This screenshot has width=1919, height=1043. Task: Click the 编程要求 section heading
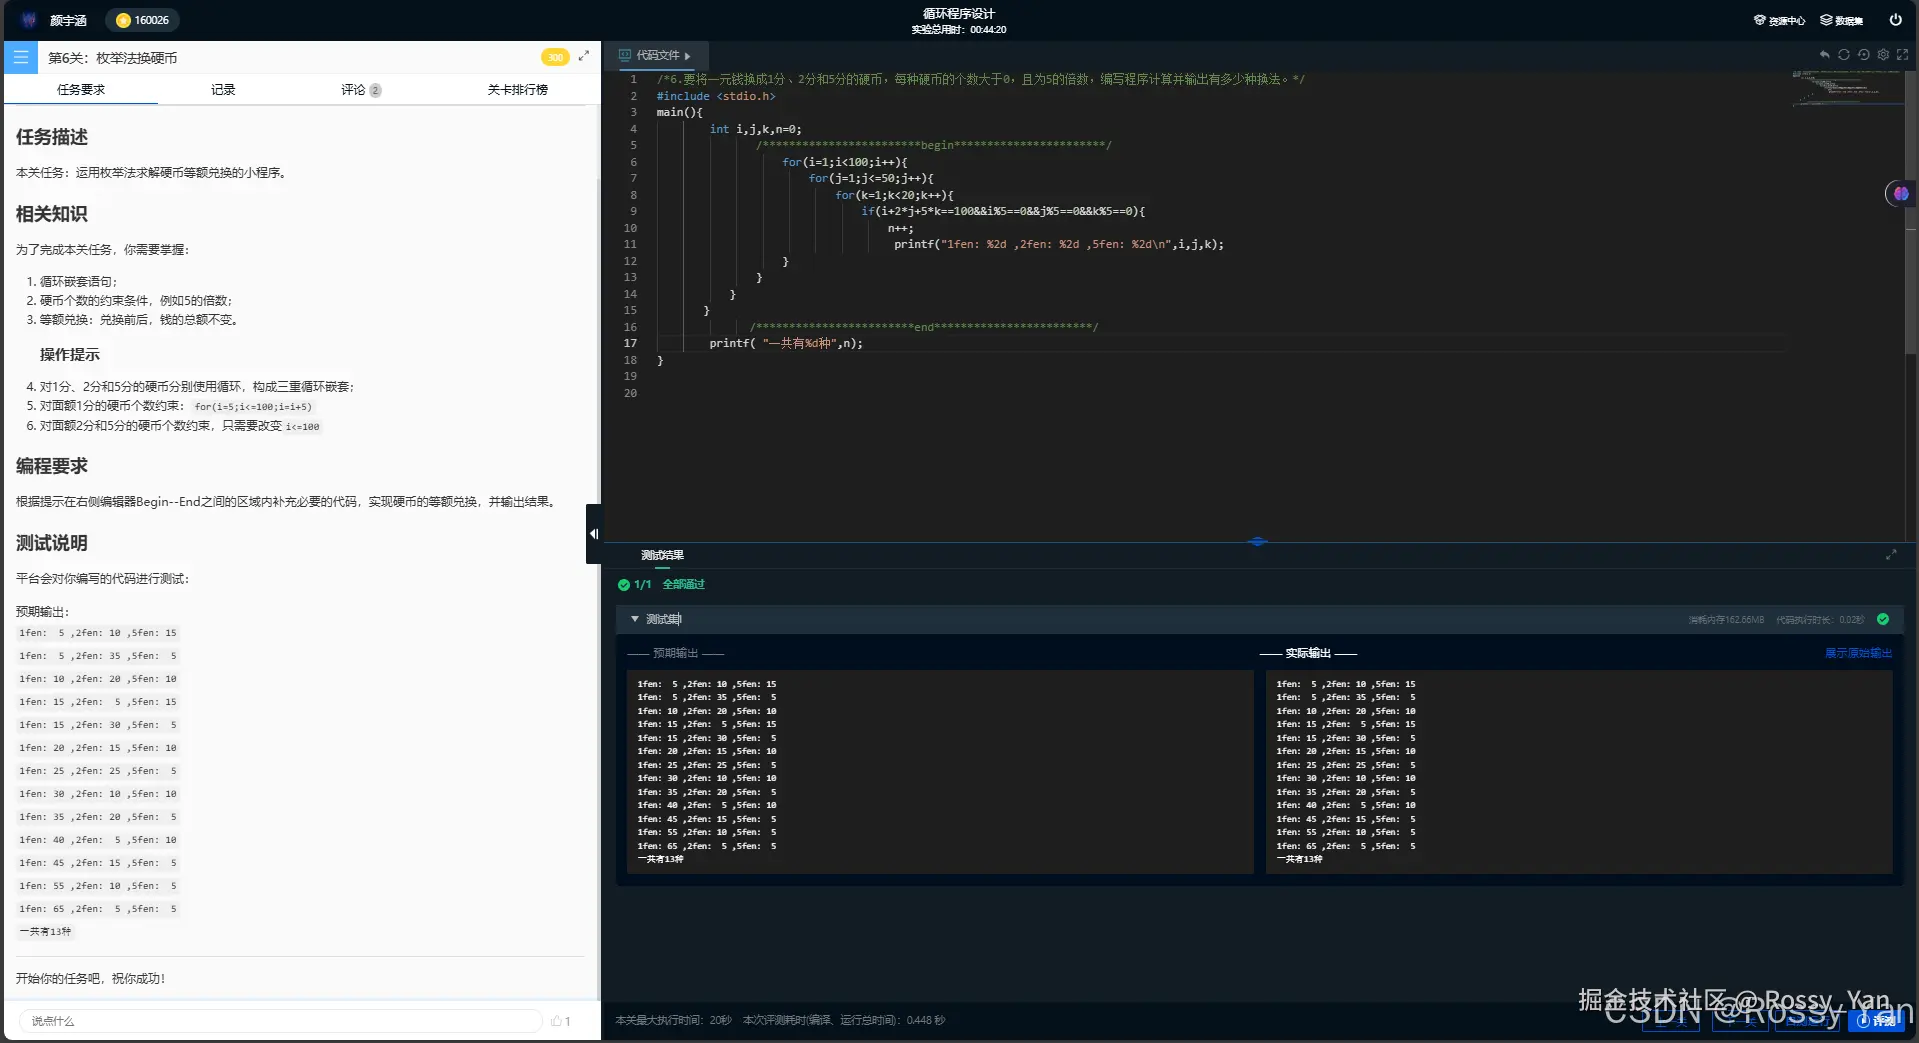click(x=52, y=466)
